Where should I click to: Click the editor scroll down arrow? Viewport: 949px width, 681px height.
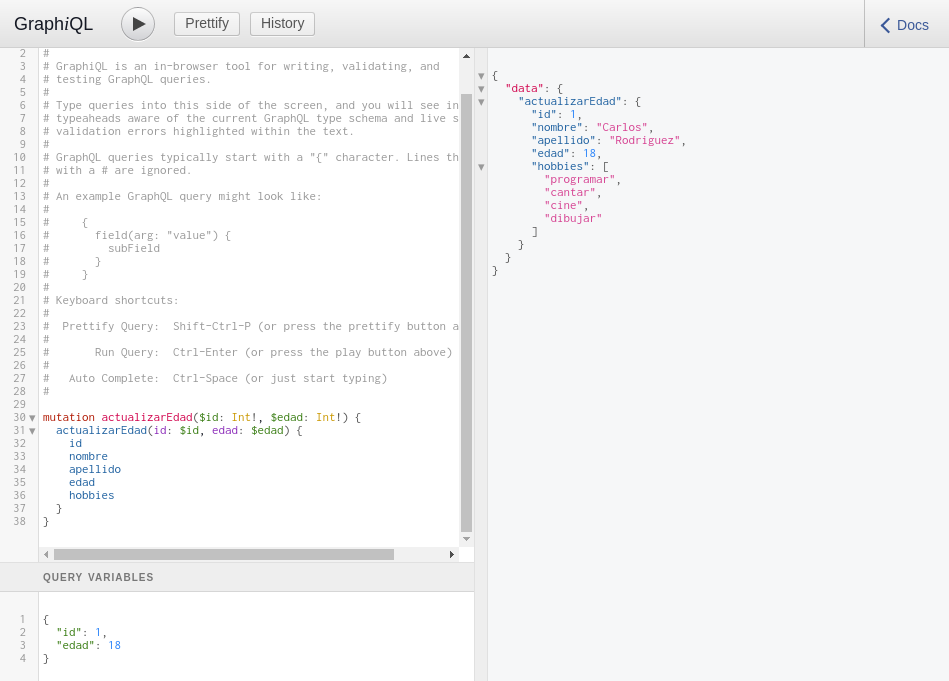point(466,539)
